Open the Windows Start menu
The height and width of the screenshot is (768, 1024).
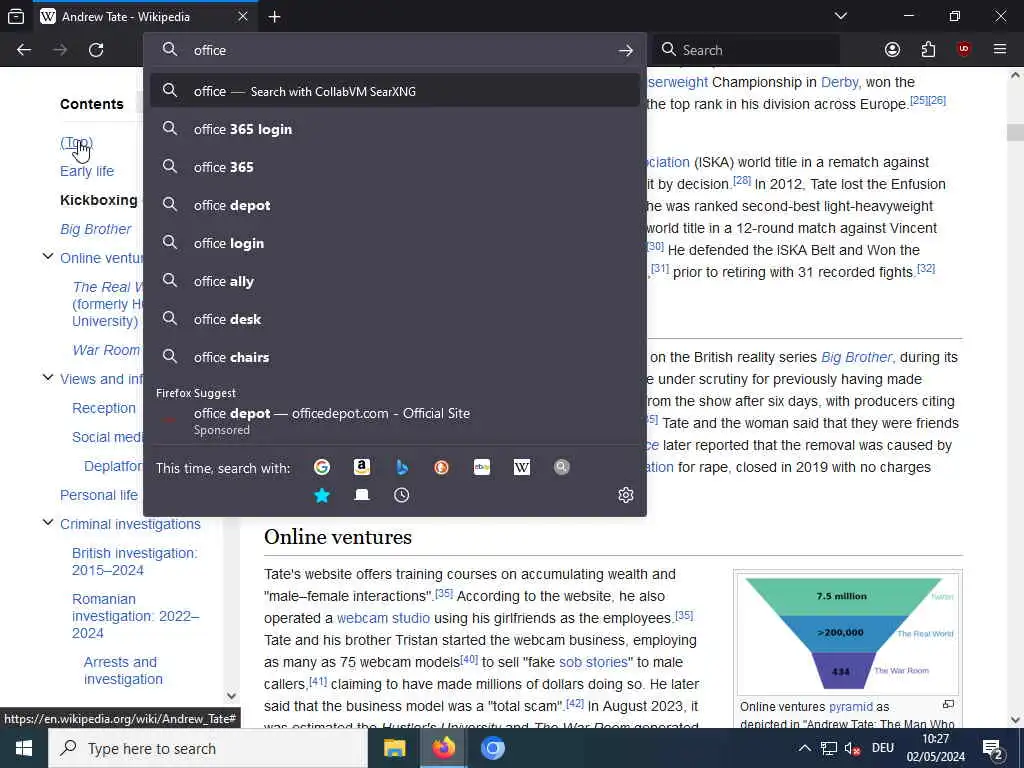[24, 748]
